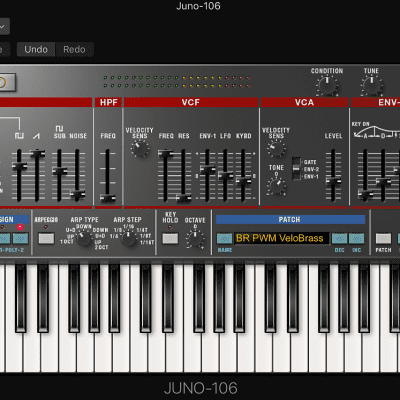The height and width of the screenshot is (400, 400).
Task: Click the VCF FREQ slider handle
Action: (x=165, y=153)
